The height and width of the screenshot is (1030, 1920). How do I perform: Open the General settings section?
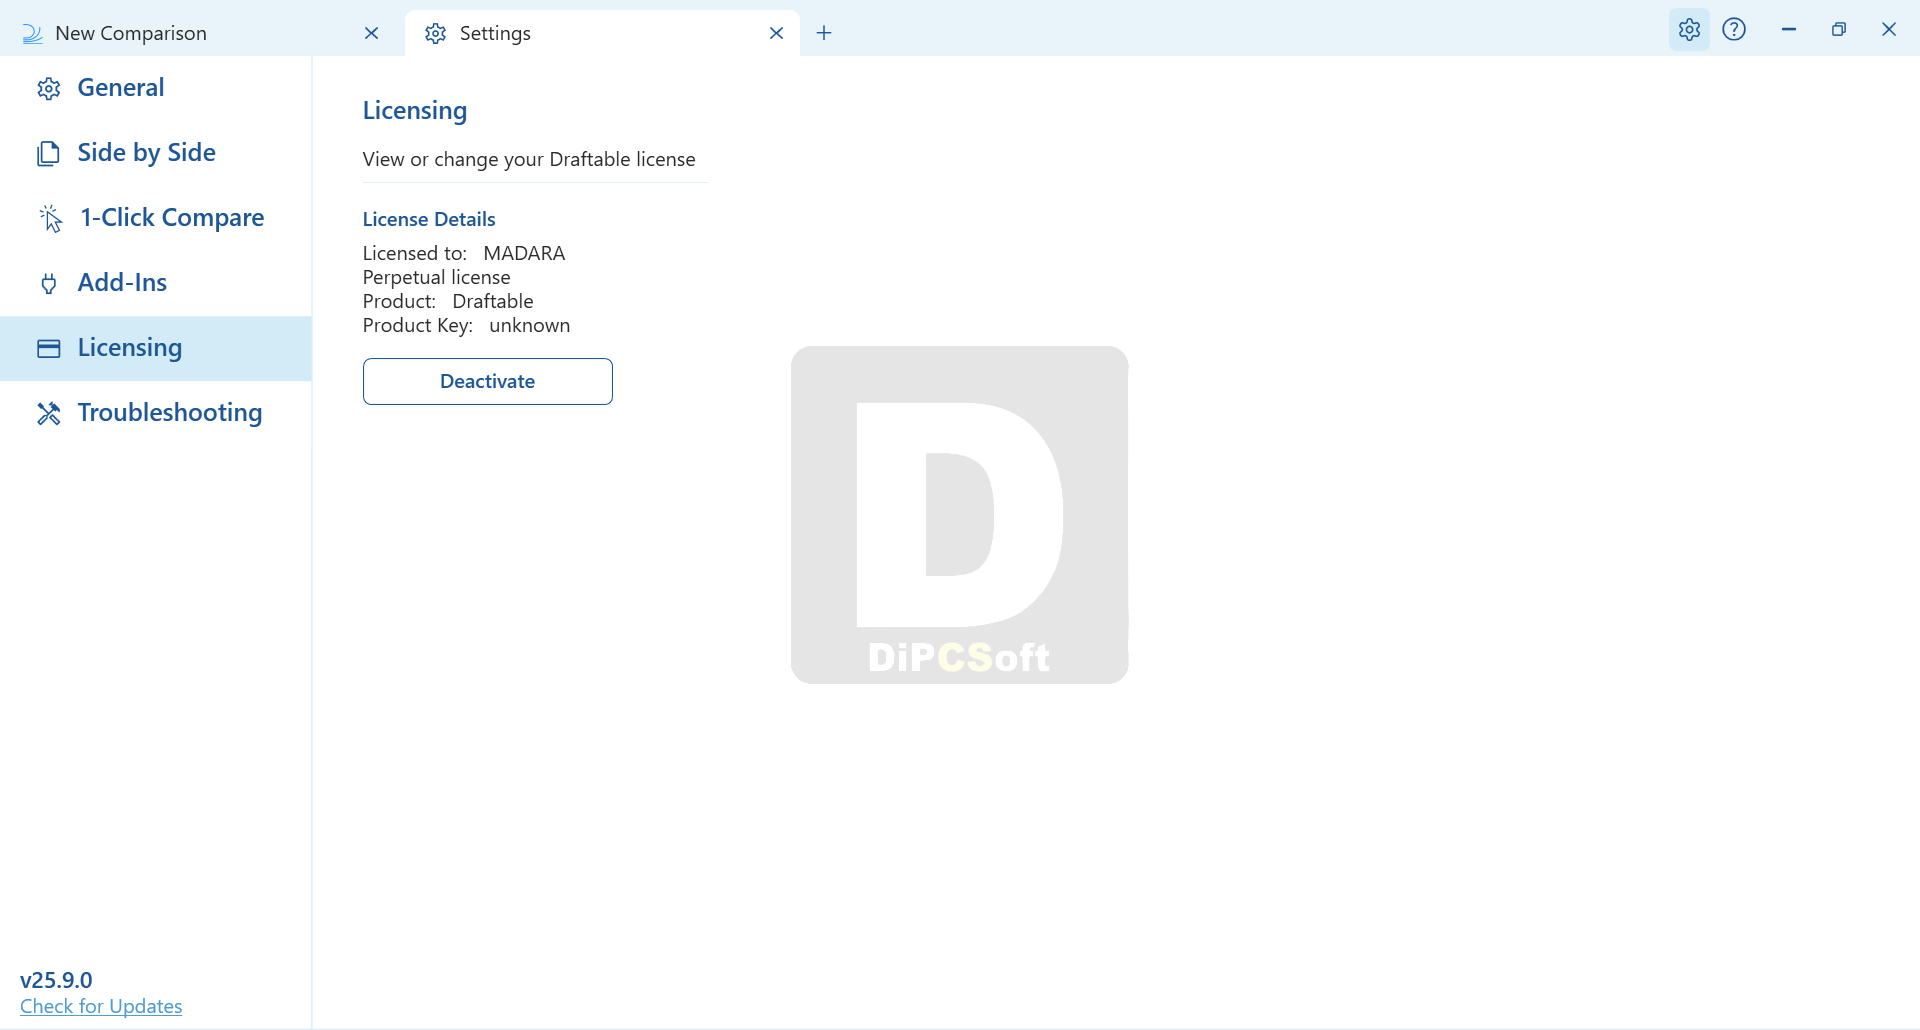pos(155,88)
